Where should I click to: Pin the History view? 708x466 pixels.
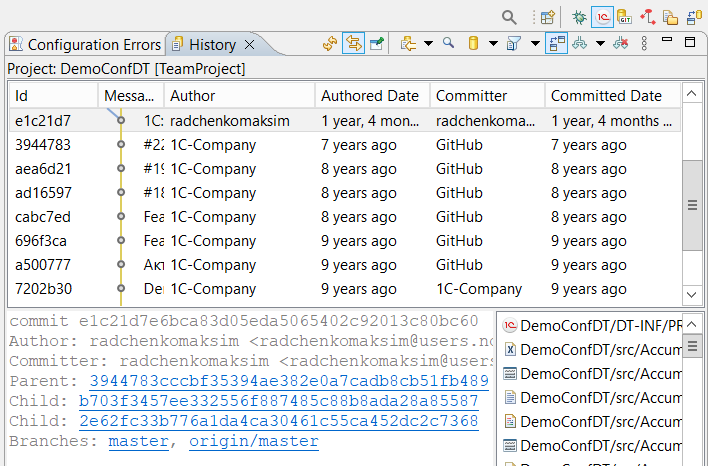point(376,44)
